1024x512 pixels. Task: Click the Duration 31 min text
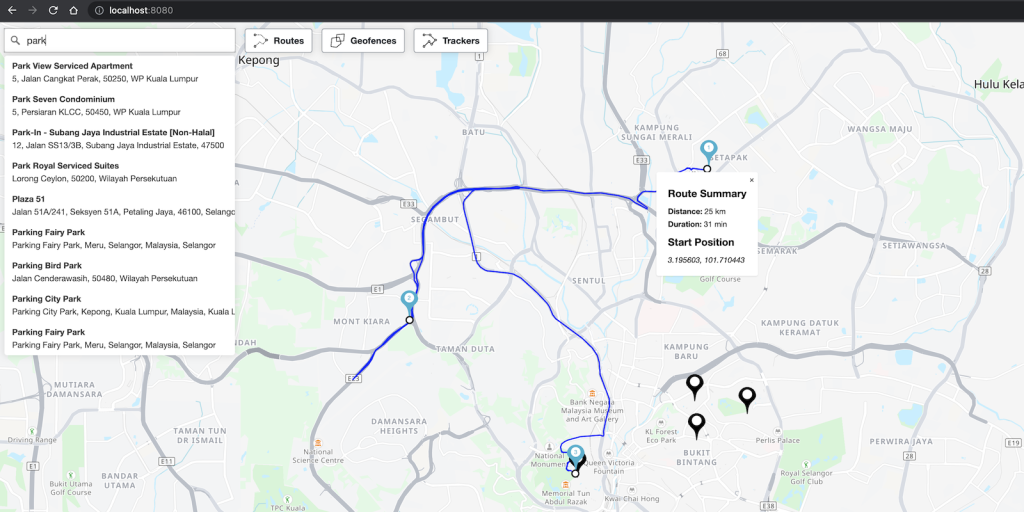(697, 225)
